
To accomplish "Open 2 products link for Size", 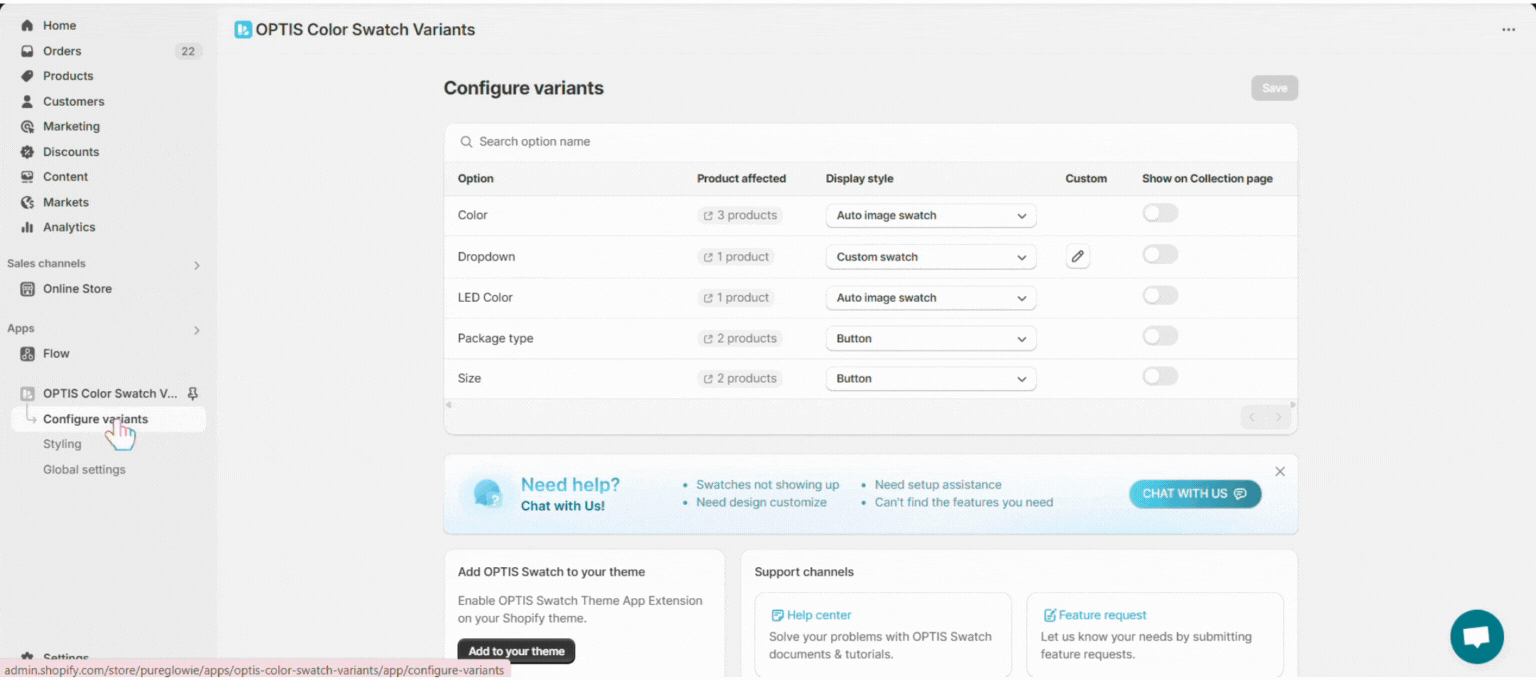I will point(740,379).
